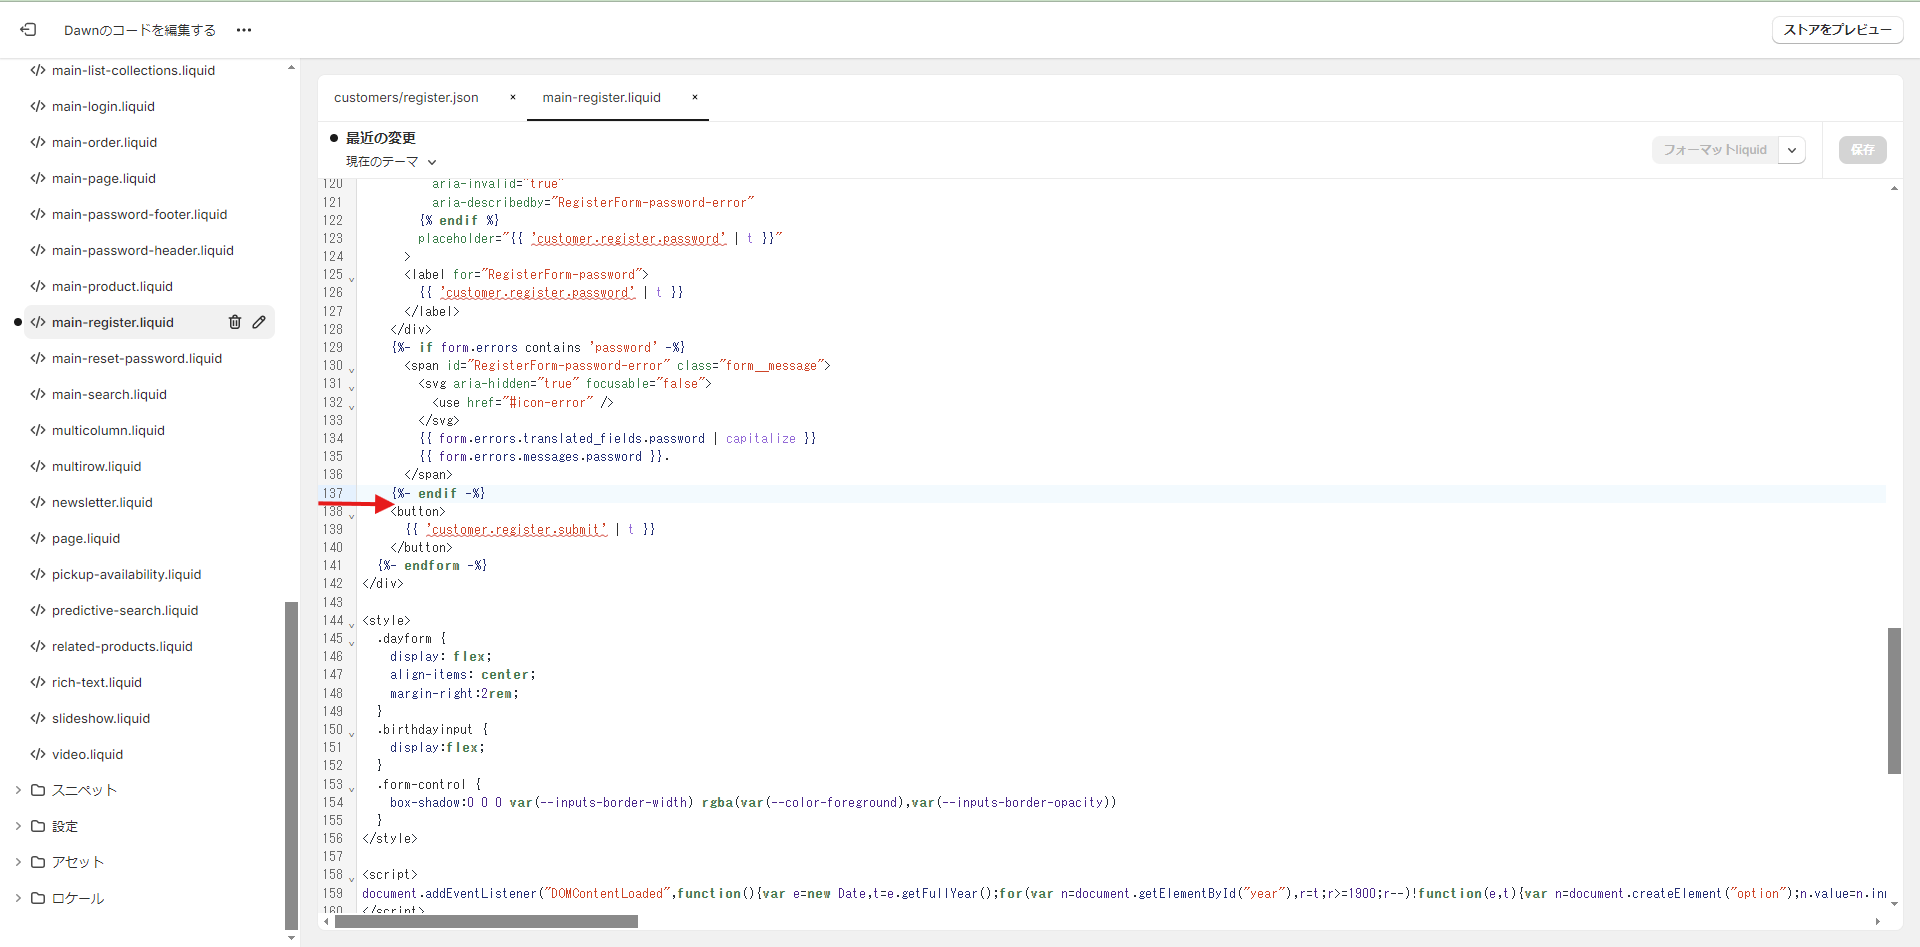Click the file sidebar scrollbar thumb
The image size is (1920, 947).
tap(291, 765)
